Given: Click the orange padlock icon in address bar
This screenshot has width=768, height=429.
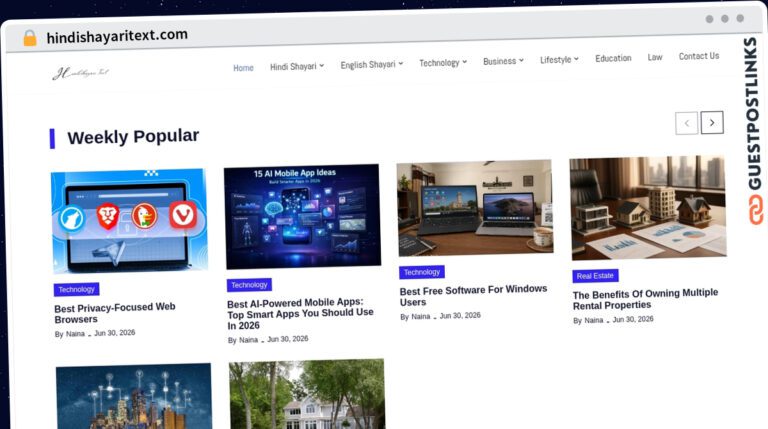Looking at the screenshot, I should (x=30, y=38).
